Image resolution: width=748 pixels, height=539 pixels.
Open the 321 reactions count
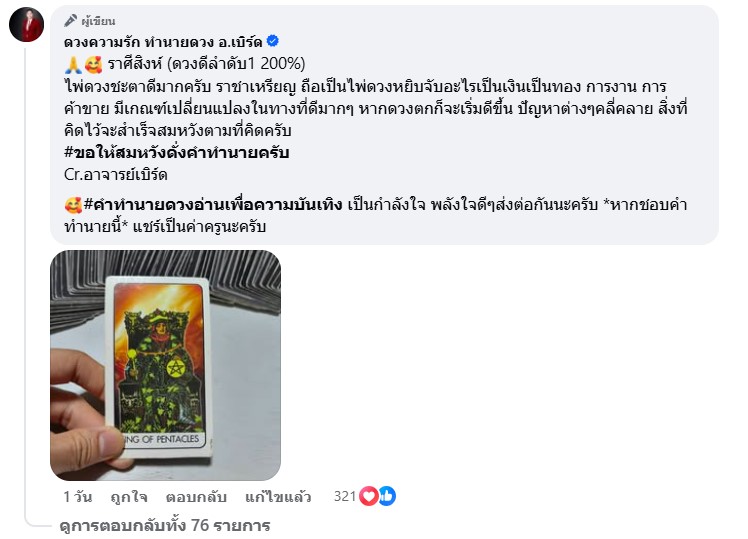tap(345, 497)
